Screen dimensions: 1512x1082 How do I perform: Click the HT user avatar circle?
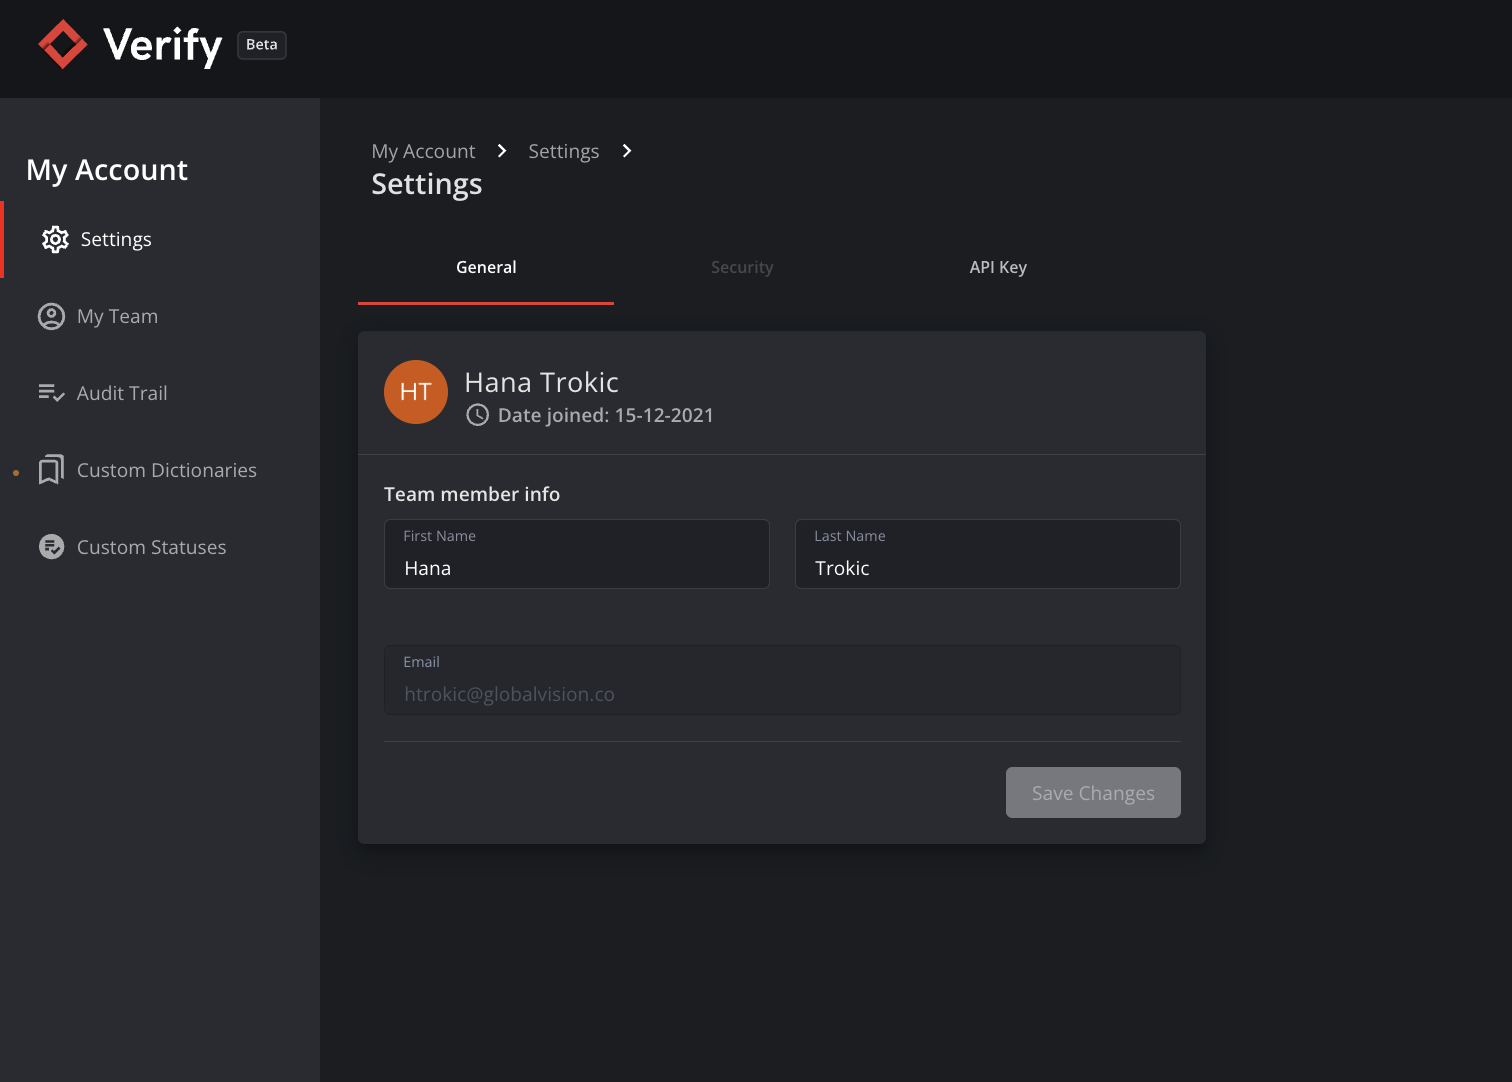tap(416, 392)
